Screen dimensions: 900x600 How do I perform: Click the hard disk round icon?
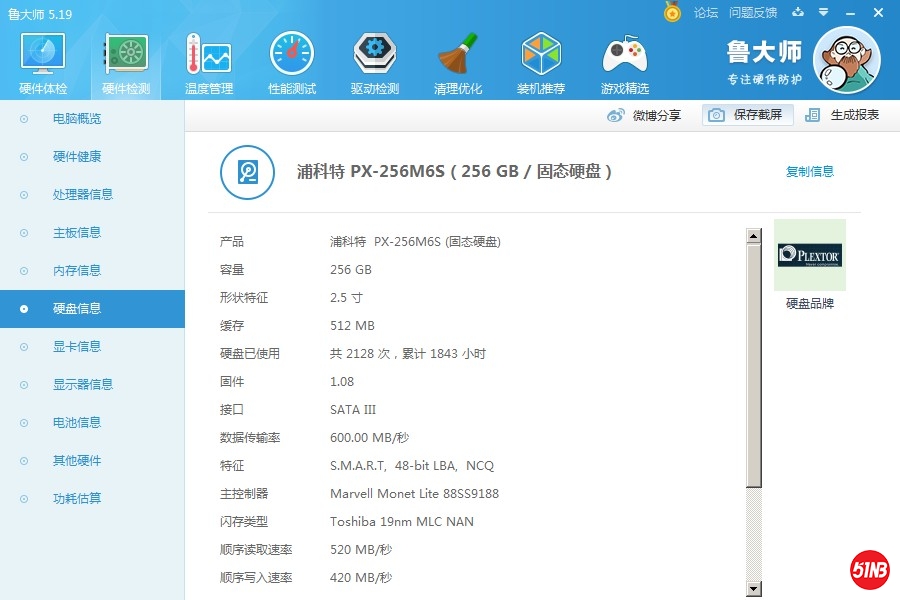247,172
